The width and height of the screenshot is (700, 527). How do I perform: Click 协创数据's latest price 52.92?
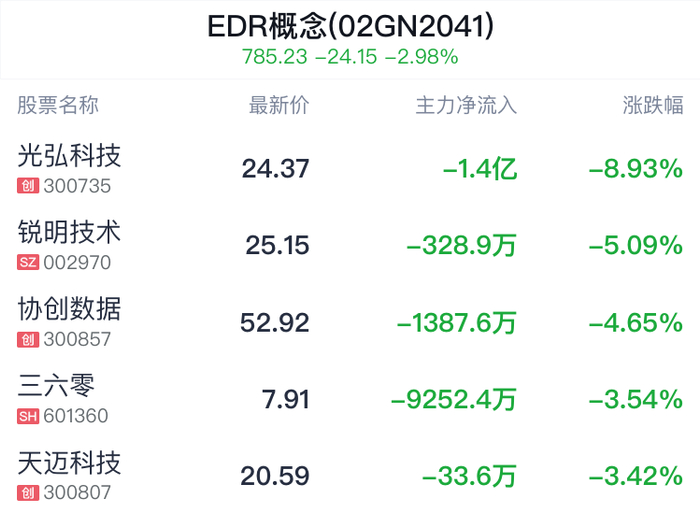275,323
